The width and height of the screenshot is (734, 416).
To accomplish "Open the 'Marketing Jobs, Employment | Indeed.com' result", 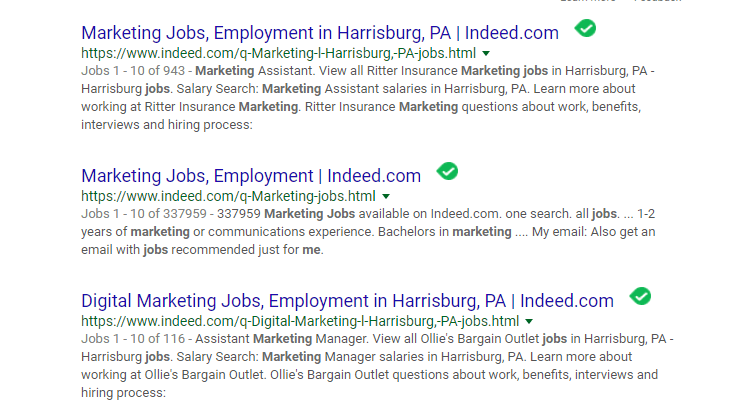I will click(251, 176).
